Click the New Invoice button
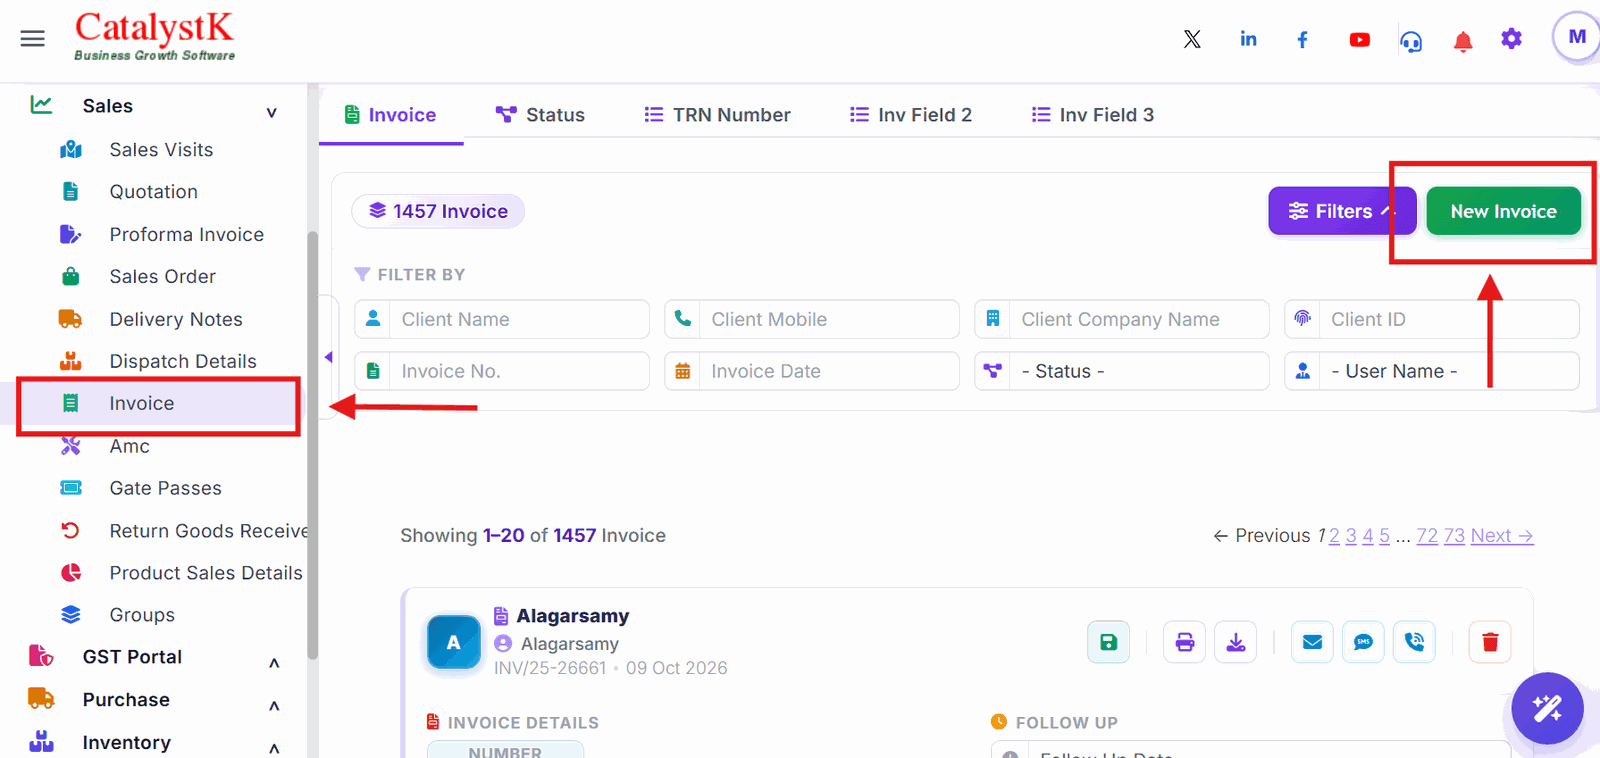 (x=1503, y=211)
